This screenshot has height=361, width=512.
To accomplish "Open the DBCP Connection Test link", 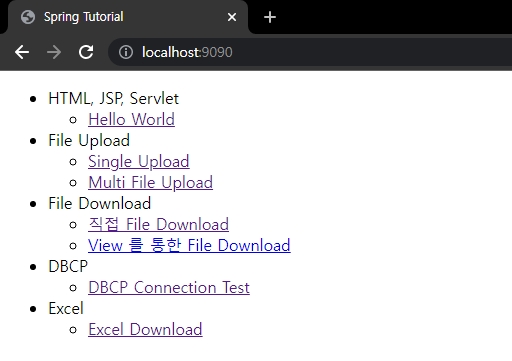I will click(x=169, y=287).
